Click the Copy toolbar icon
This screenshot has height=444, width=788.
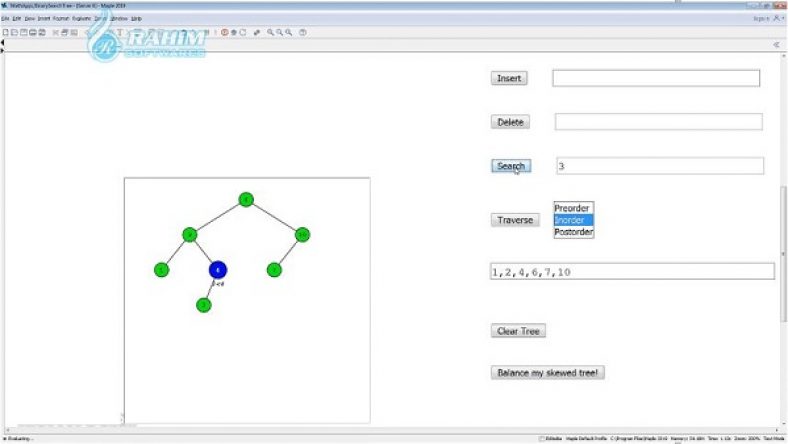point(65,32)
